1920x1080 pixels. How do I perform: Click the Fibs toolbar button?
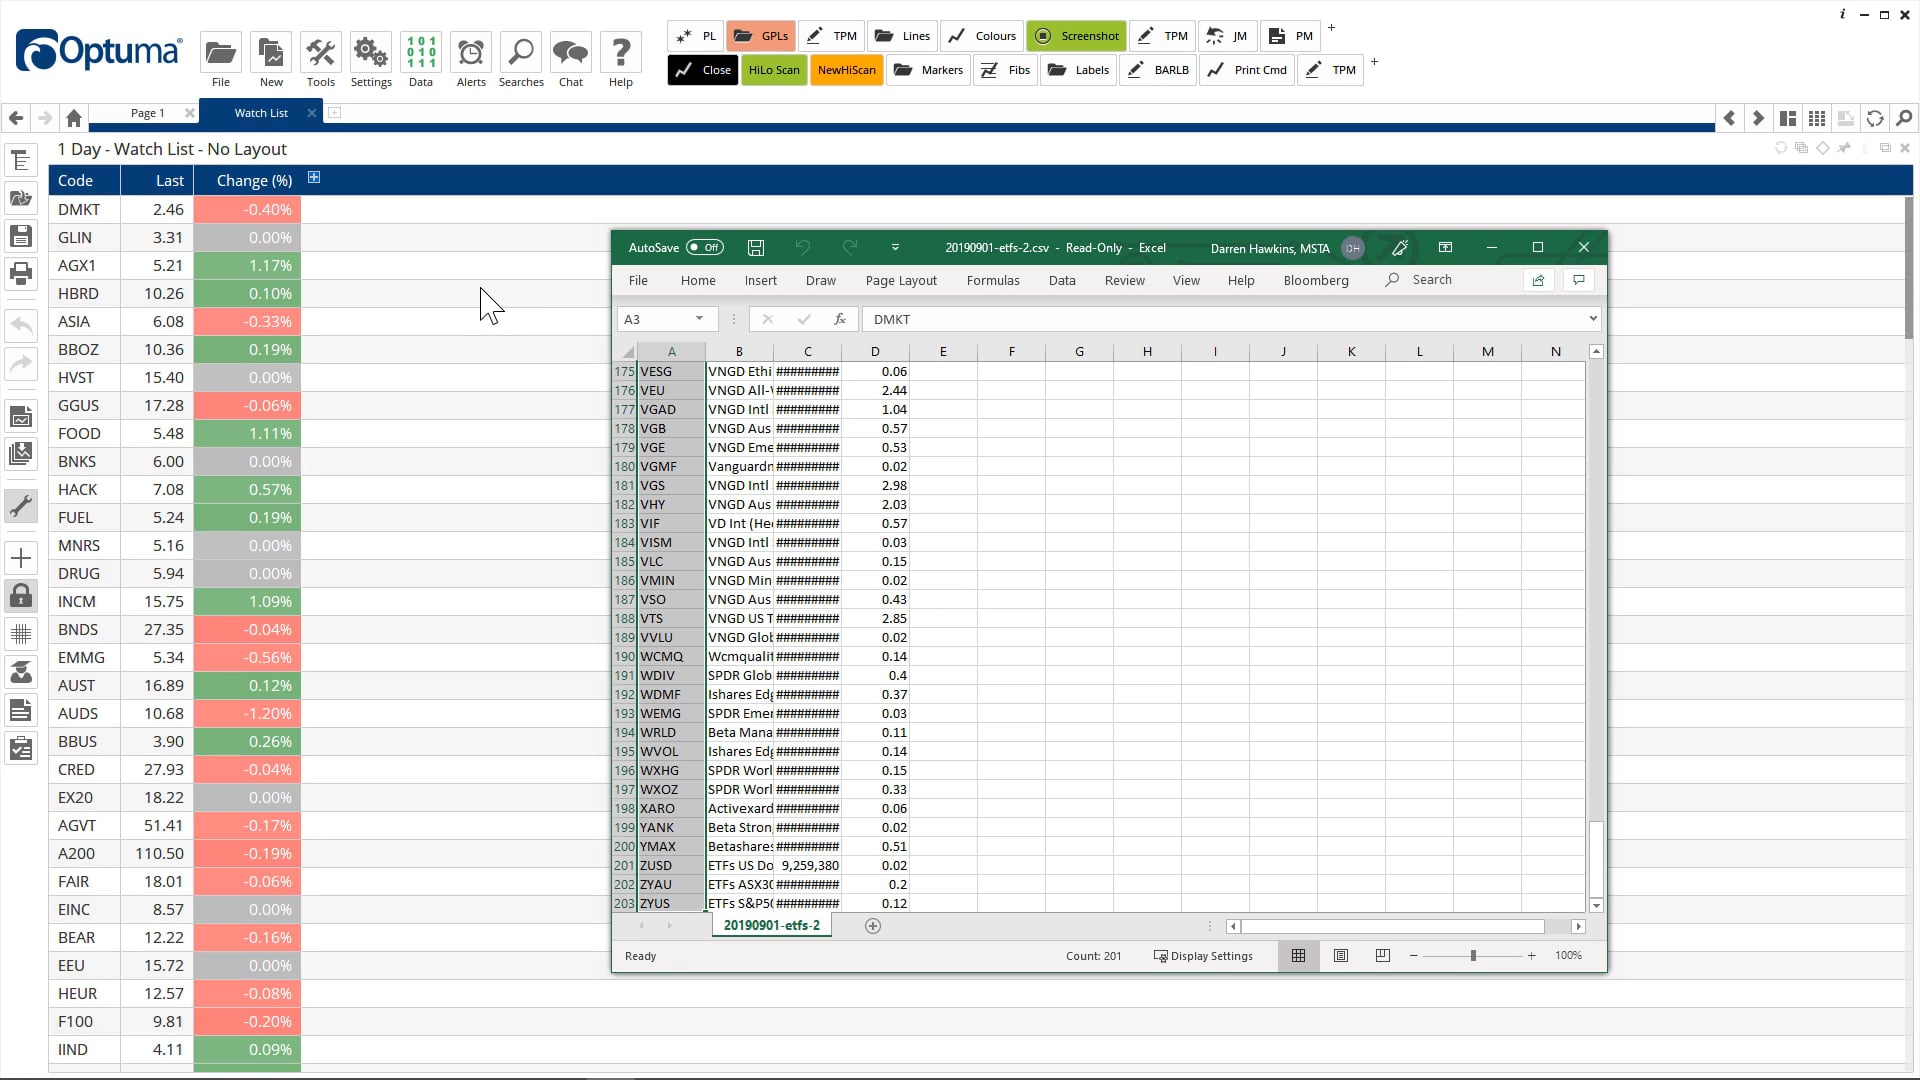(x=1006, y=70)
